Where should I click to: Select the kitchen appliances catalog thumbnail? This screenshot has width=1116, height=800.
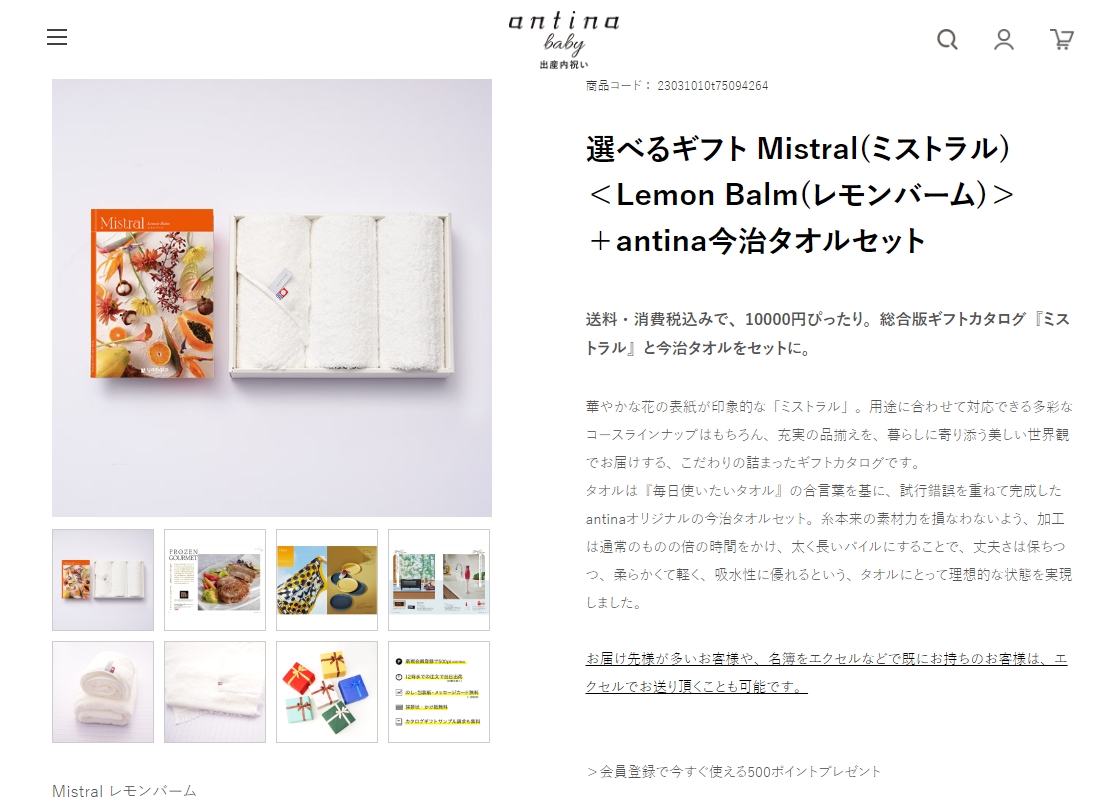[439, 579]
